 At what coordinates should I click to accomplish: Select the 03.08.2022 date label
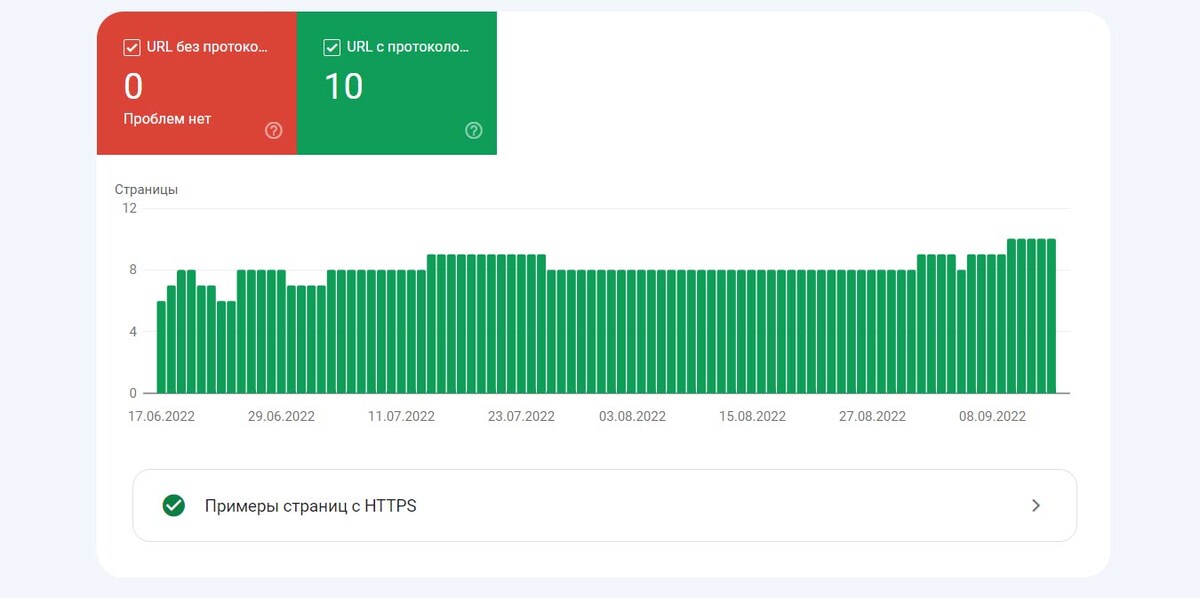point(630,417)
